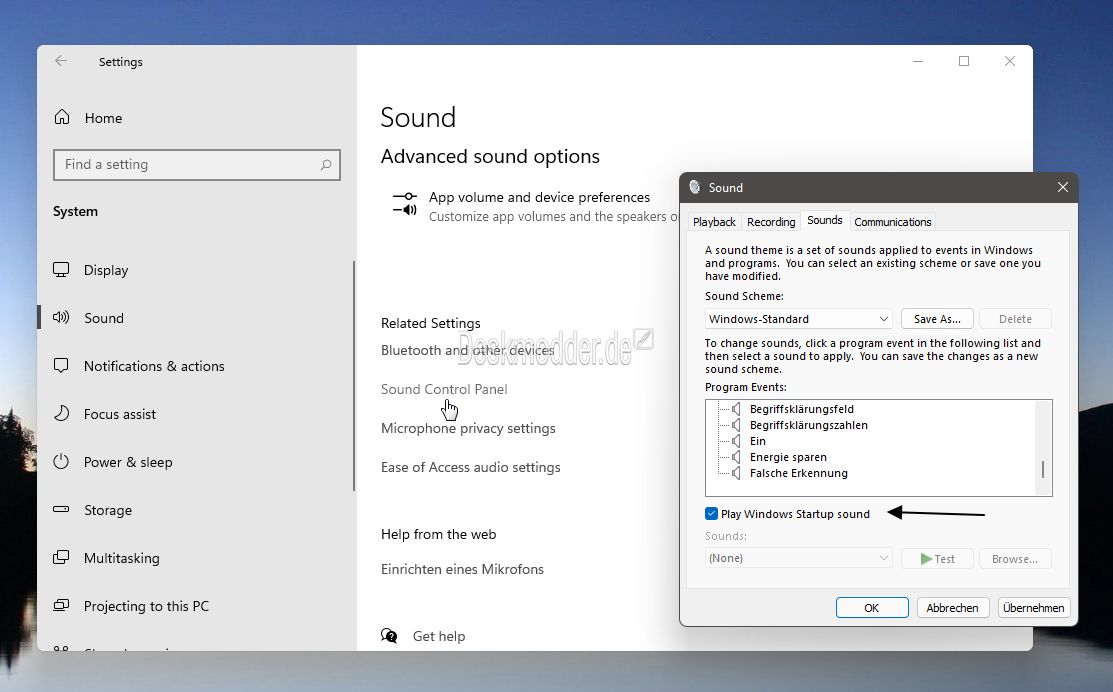The image size is (1113, 692).
Task: Click speaker icon beside Energie sparen
Action: (x=736, y=457)
